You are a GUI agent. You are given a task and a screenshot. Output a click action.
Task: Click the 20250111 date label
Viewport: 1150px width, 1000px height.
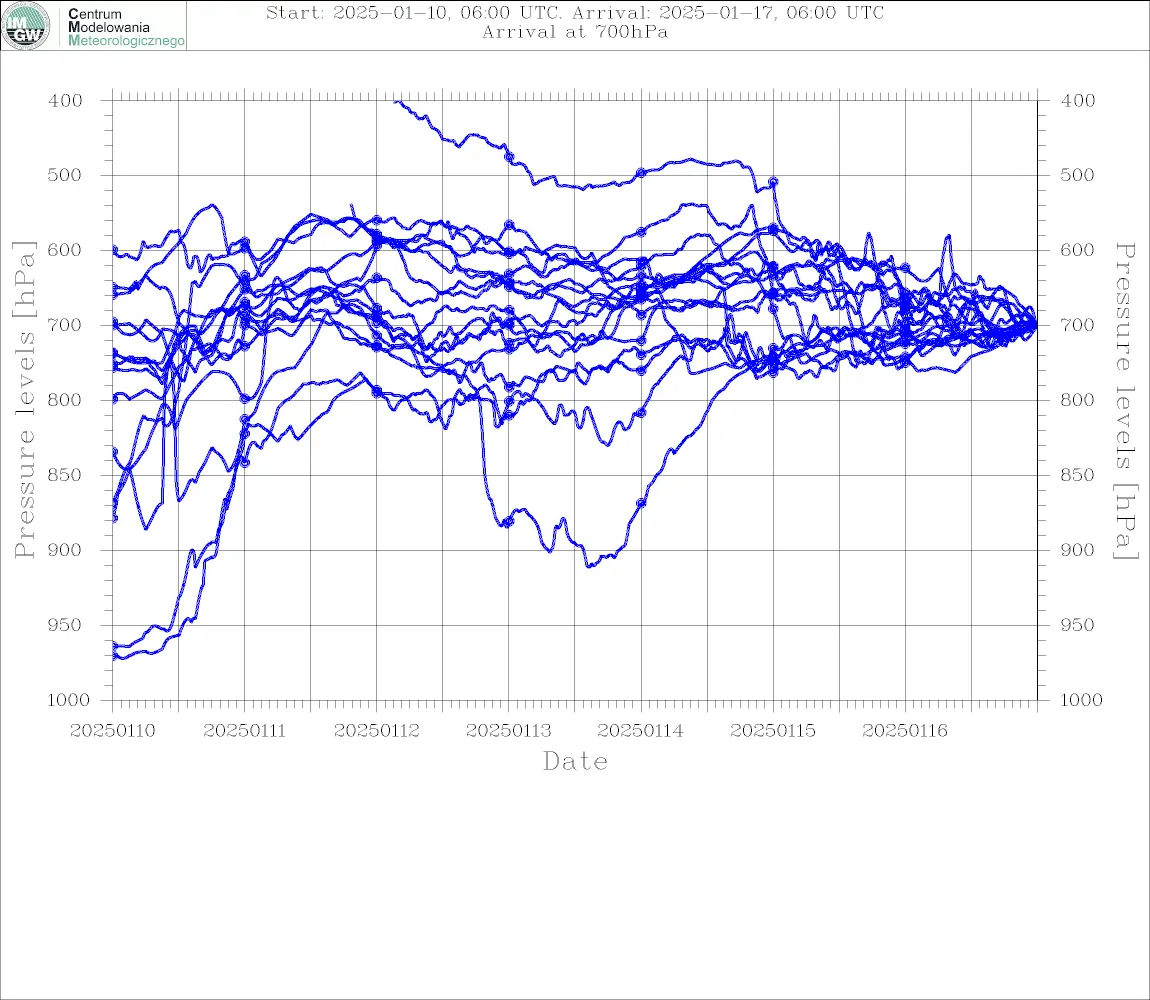coord(244,731)
